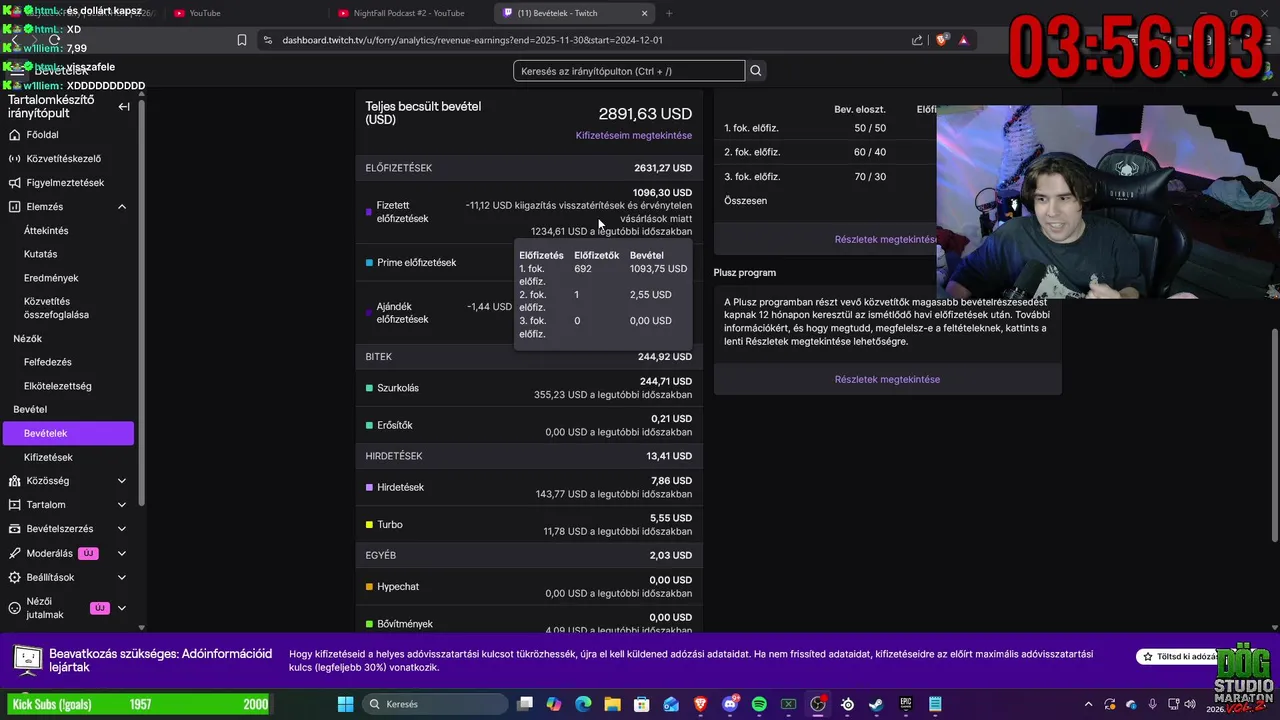Click the magnifier search button
This screenshot has width=1280, height=720.
756,71
